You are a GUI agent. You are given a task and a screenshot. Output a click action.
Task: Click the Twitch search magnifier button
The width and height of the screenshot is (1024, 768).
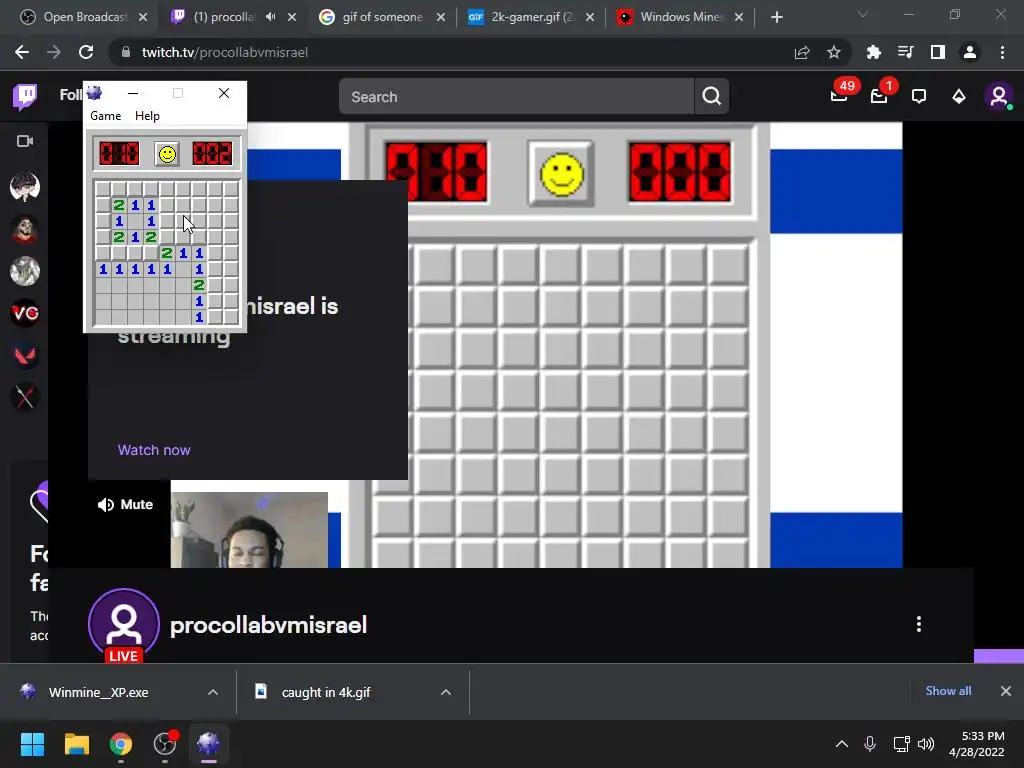pos(712,97)
